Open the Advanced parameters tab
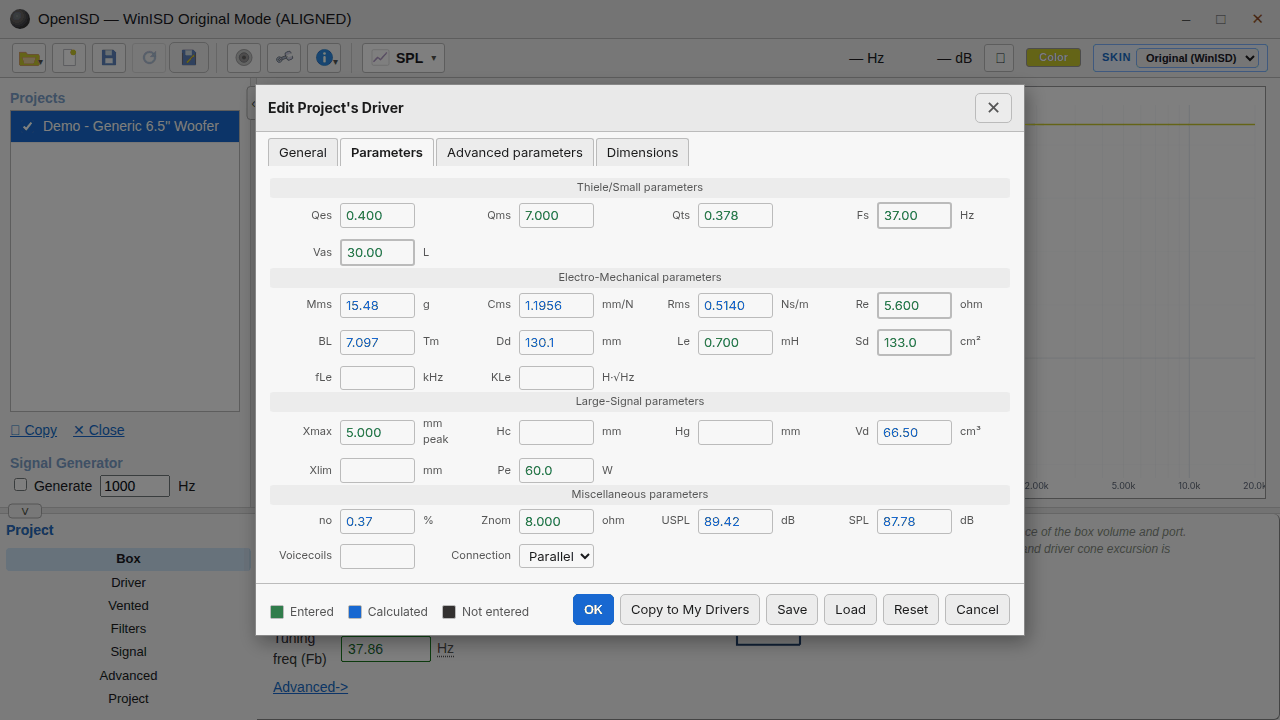Screen dimensions: 1280x720 [515, 152]
